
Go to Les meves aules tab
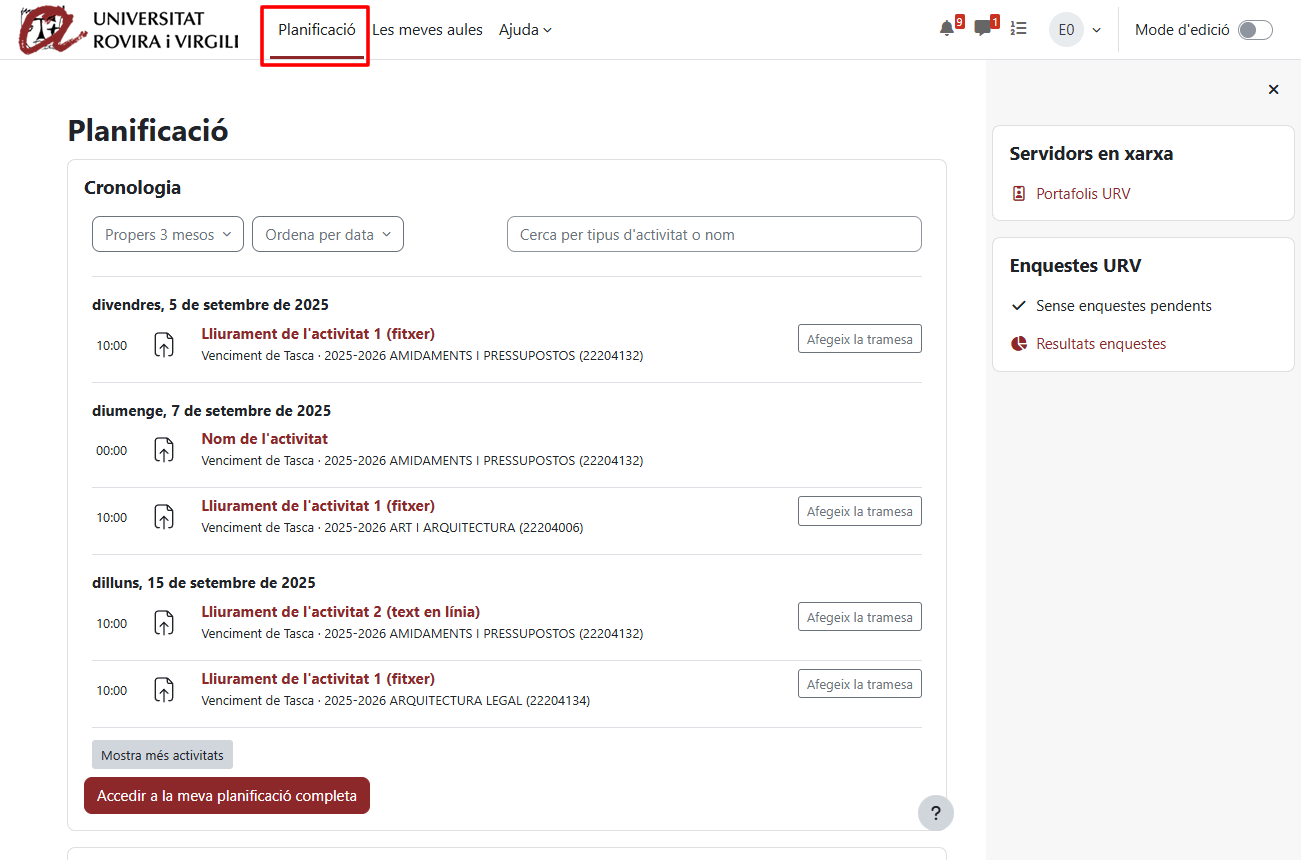coord(427,30)
